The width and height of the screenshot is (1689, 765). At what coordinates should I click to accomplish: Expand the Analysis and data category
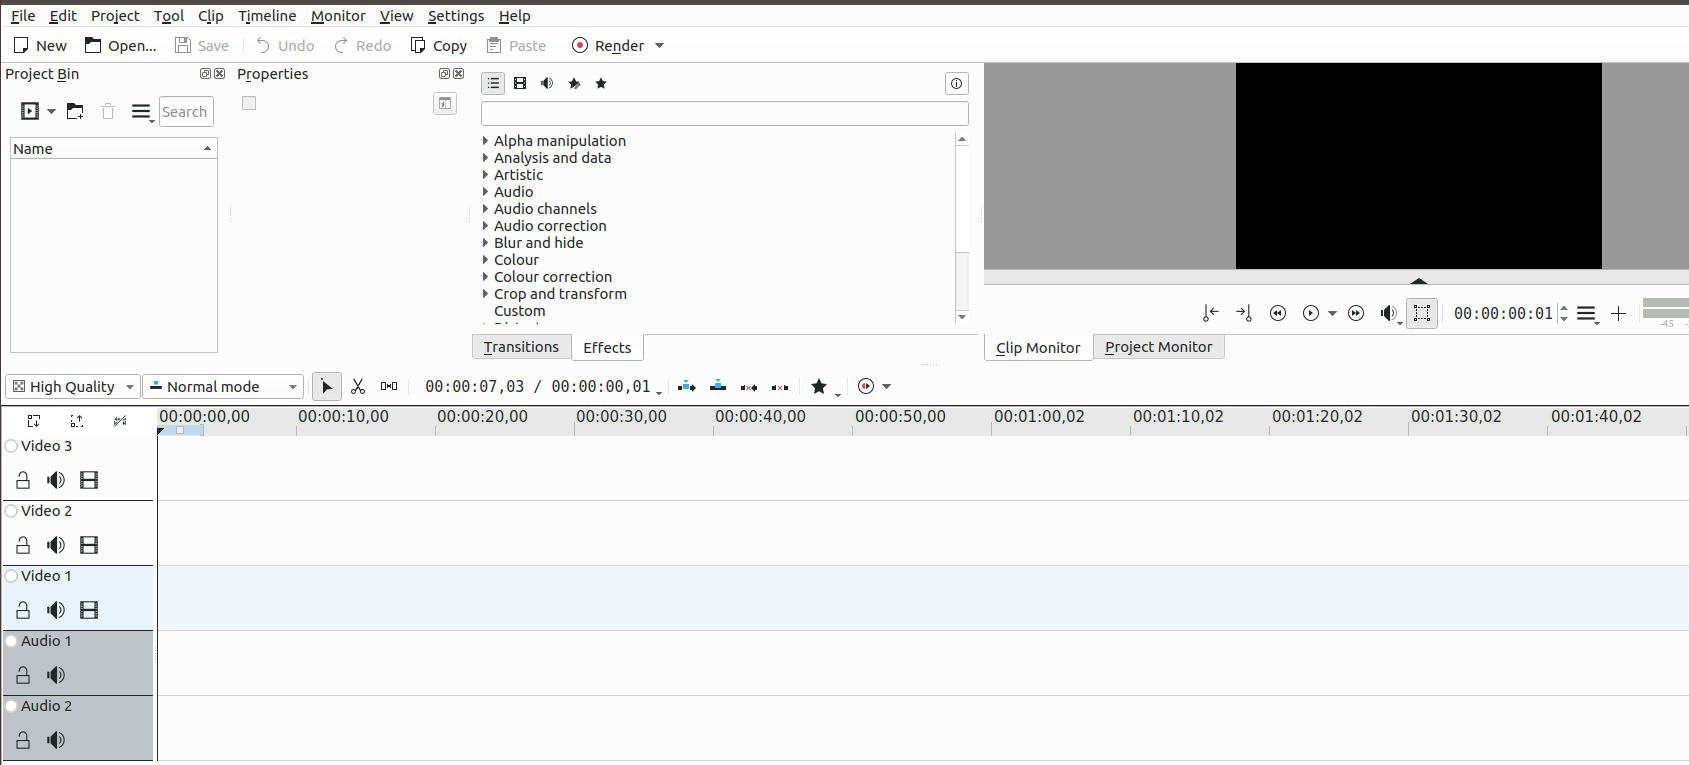pos(486,158)
